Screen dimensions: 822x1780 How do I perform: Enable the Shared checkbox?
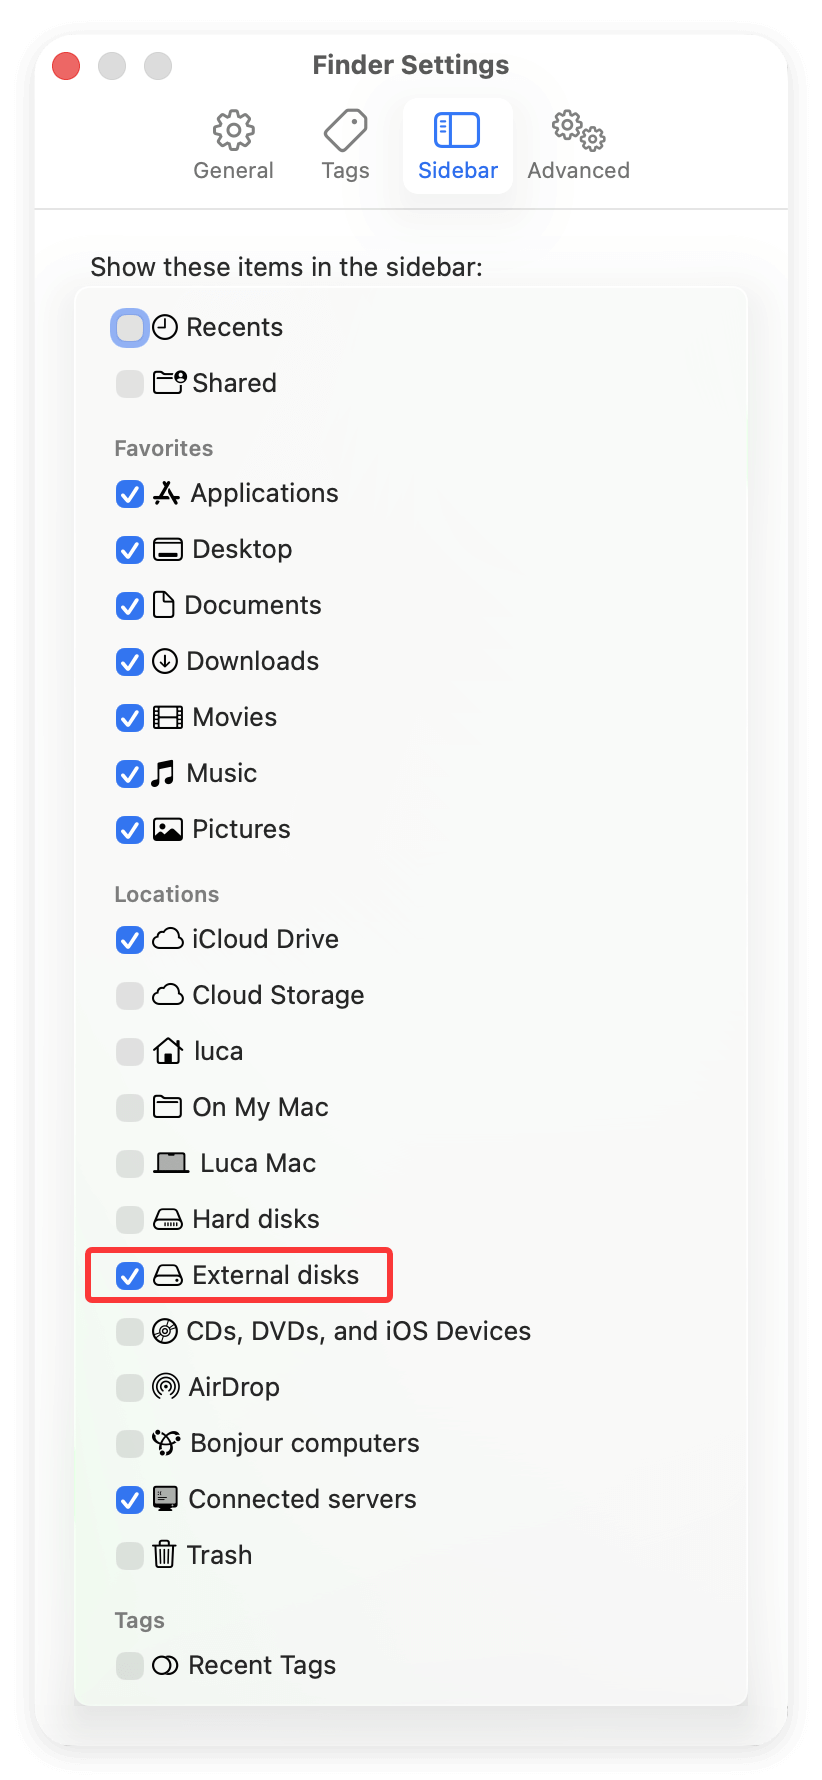click(129, 383)
